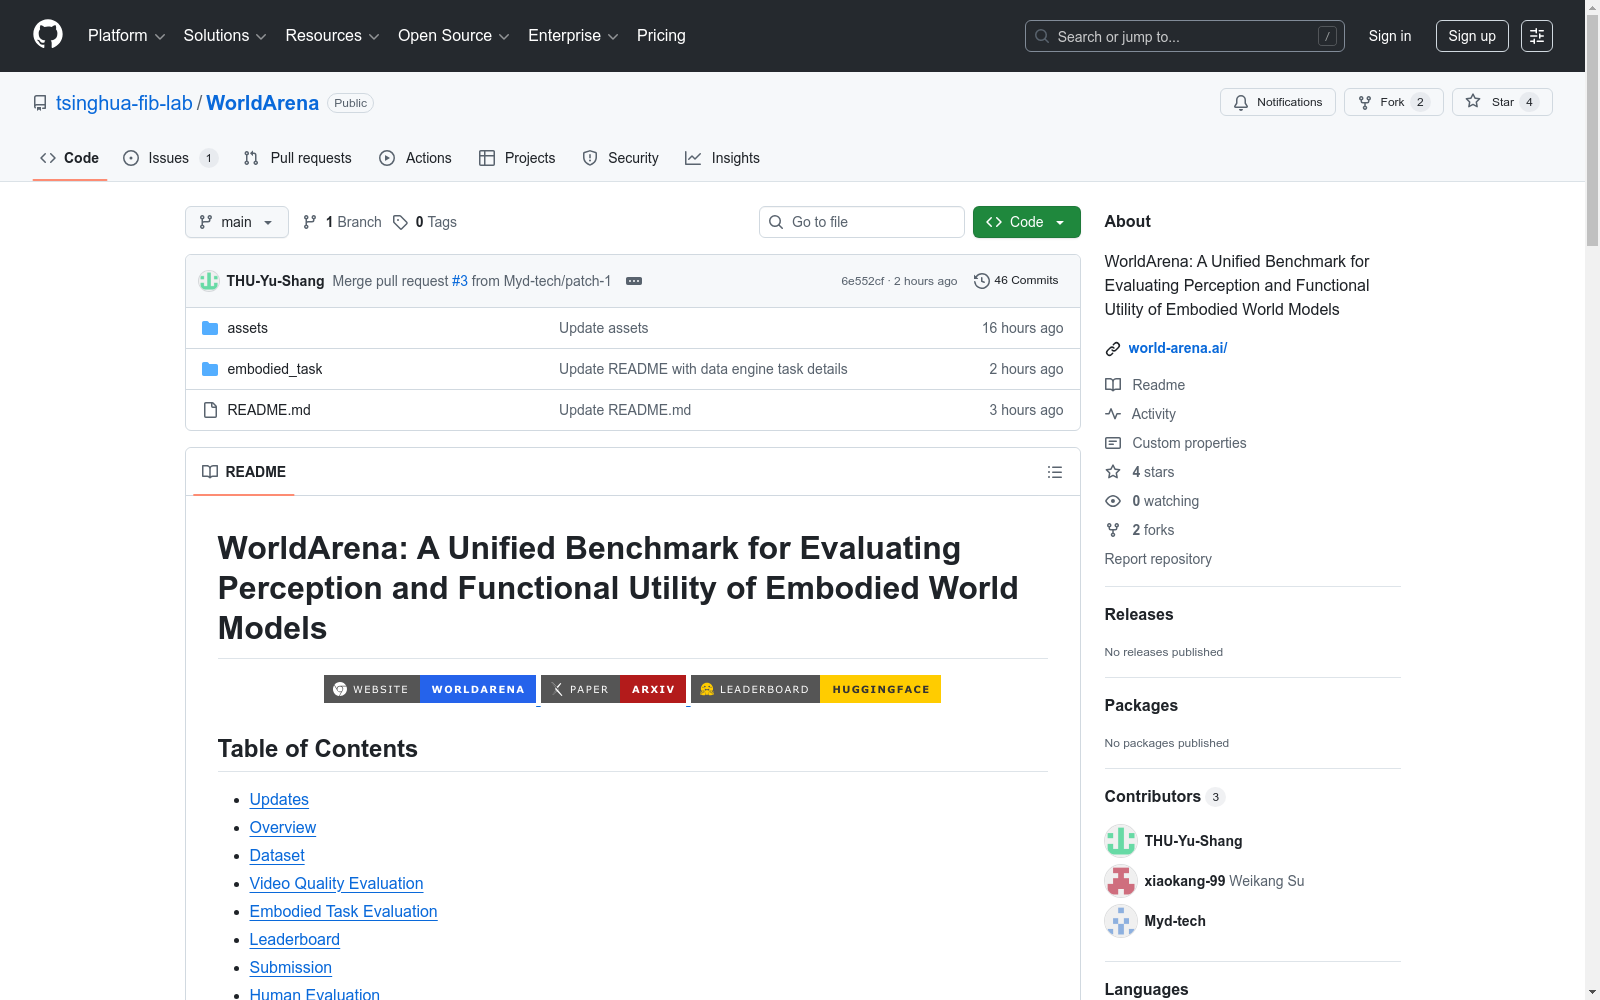Click the pulse icon beside Activity

[x=1113, y=414]
